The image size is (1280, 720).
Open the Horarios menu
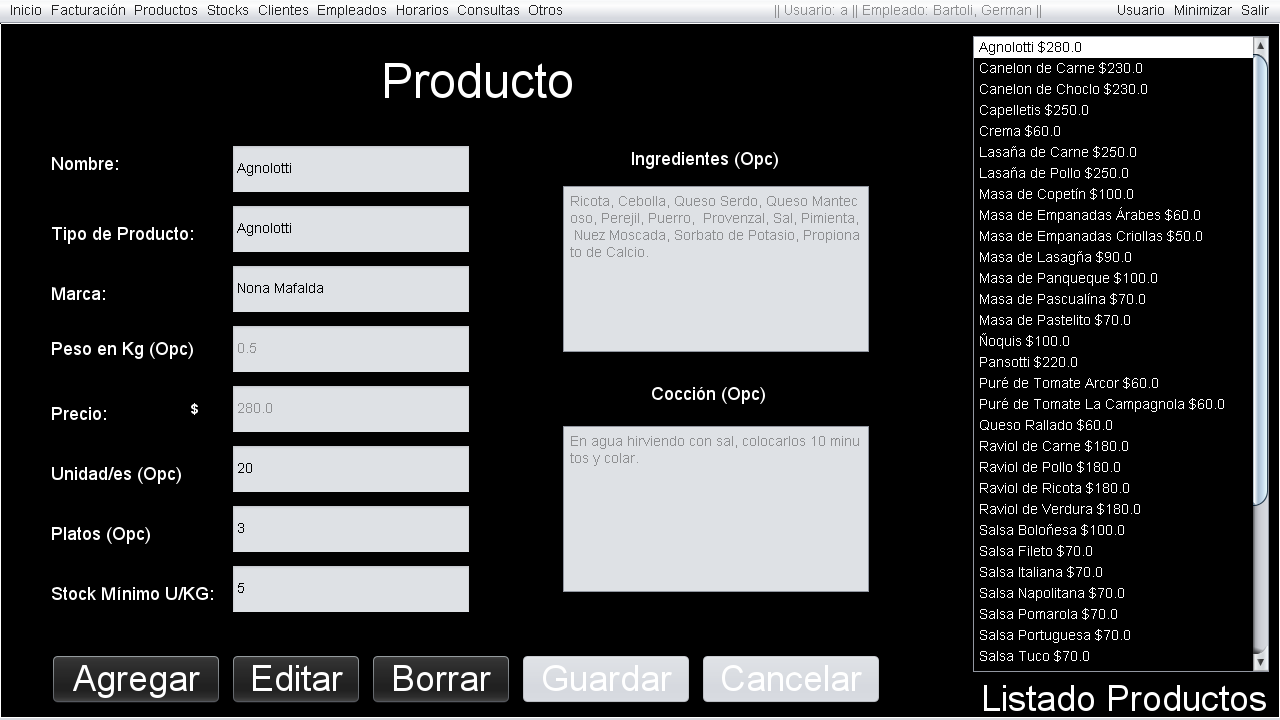click(x=422, y=10)
